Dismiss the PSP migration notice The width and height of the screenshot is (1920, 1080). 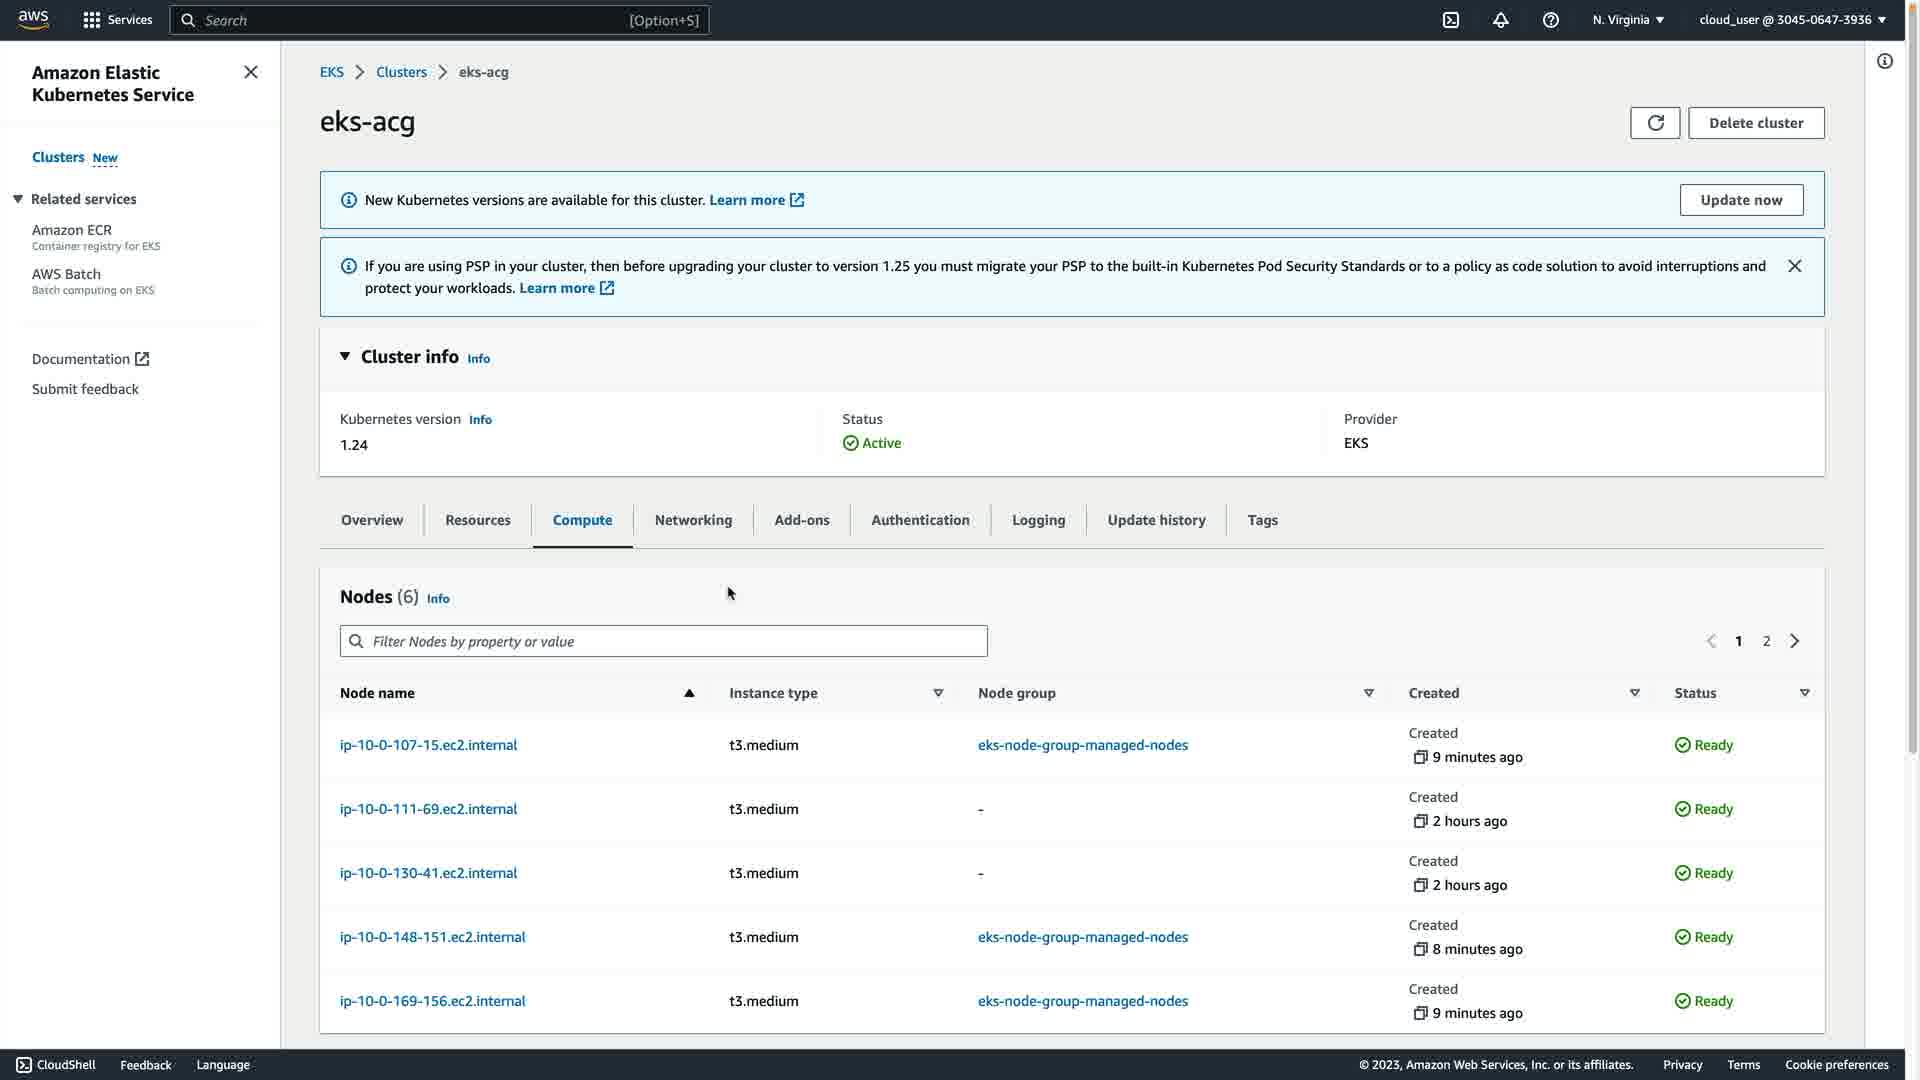(1795, 266)
